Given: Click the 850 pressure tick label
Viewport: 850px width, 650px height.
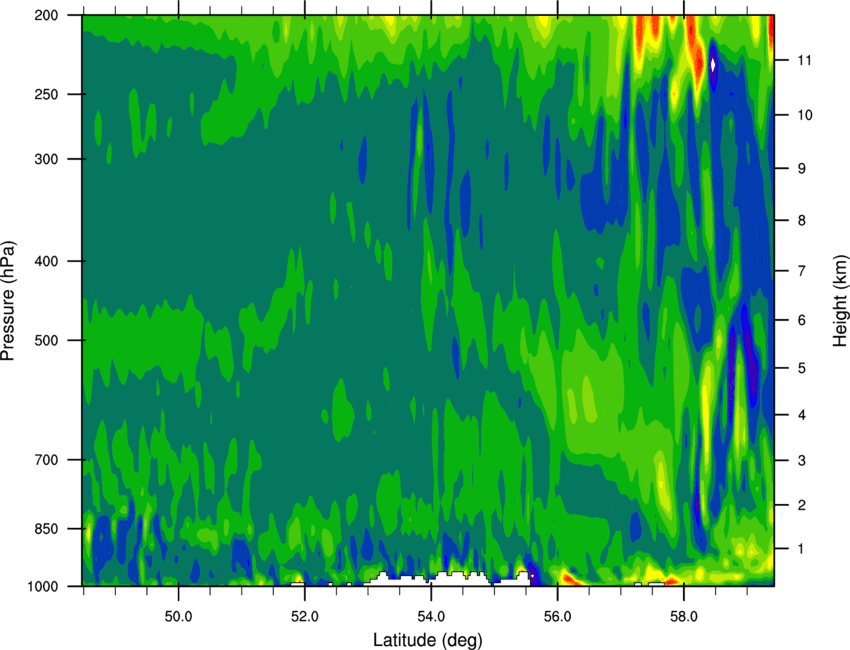Looking at the screenshot, I should click(x=47, y=529).
